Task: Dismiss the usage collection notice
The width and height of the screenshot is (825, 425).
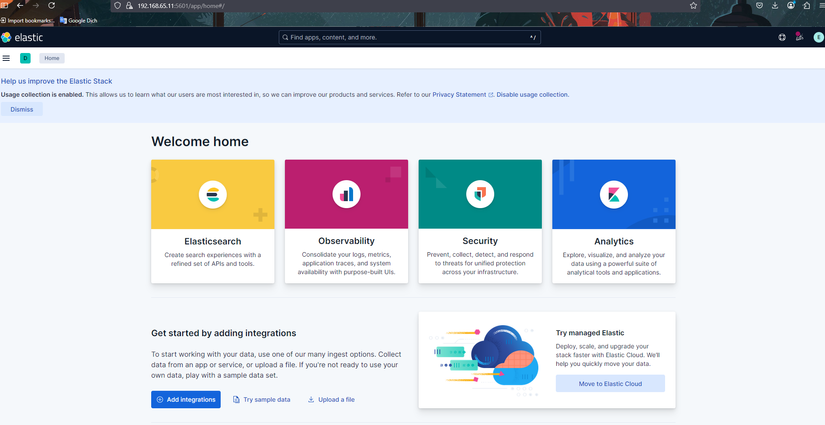Action: [x=22, y=109]
